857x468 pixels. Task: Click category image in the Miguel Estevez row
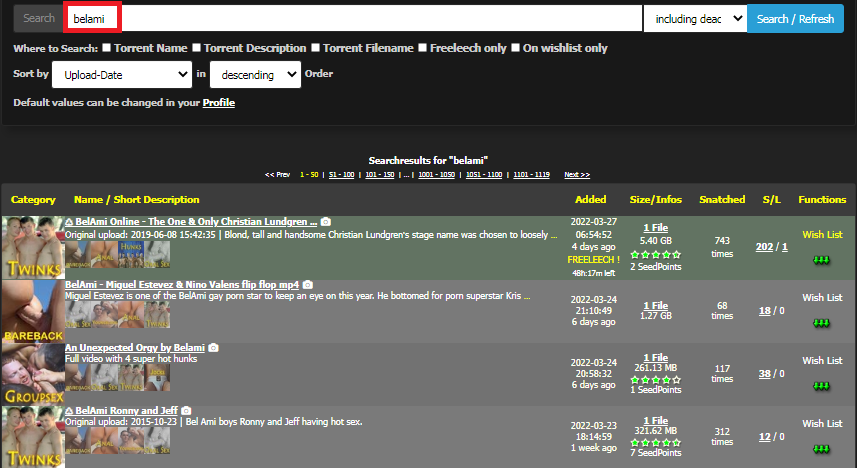33,311
